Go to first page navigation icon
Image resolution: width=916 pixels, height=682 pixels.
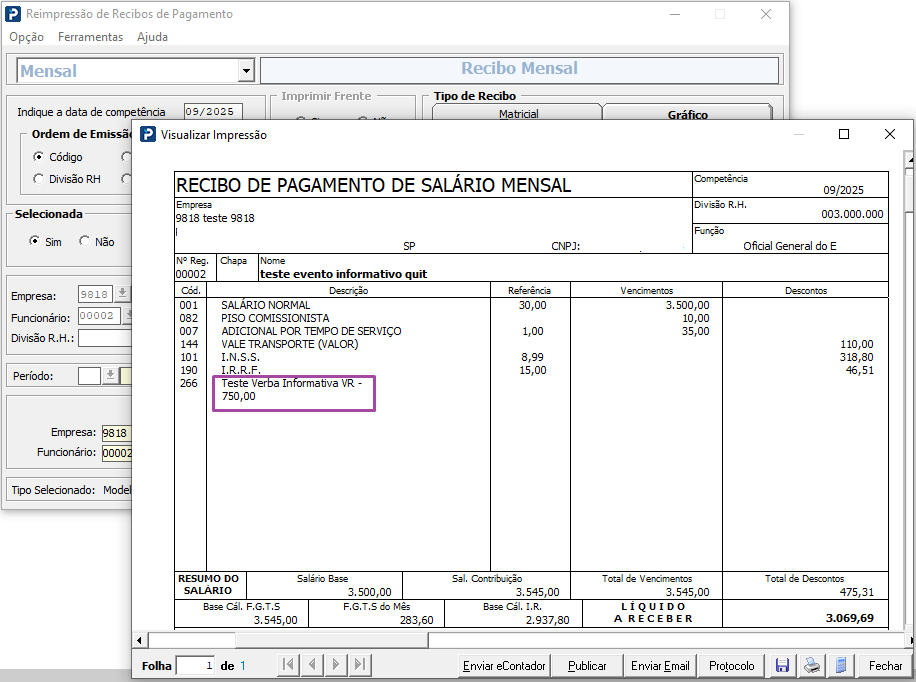coord(287,664)
